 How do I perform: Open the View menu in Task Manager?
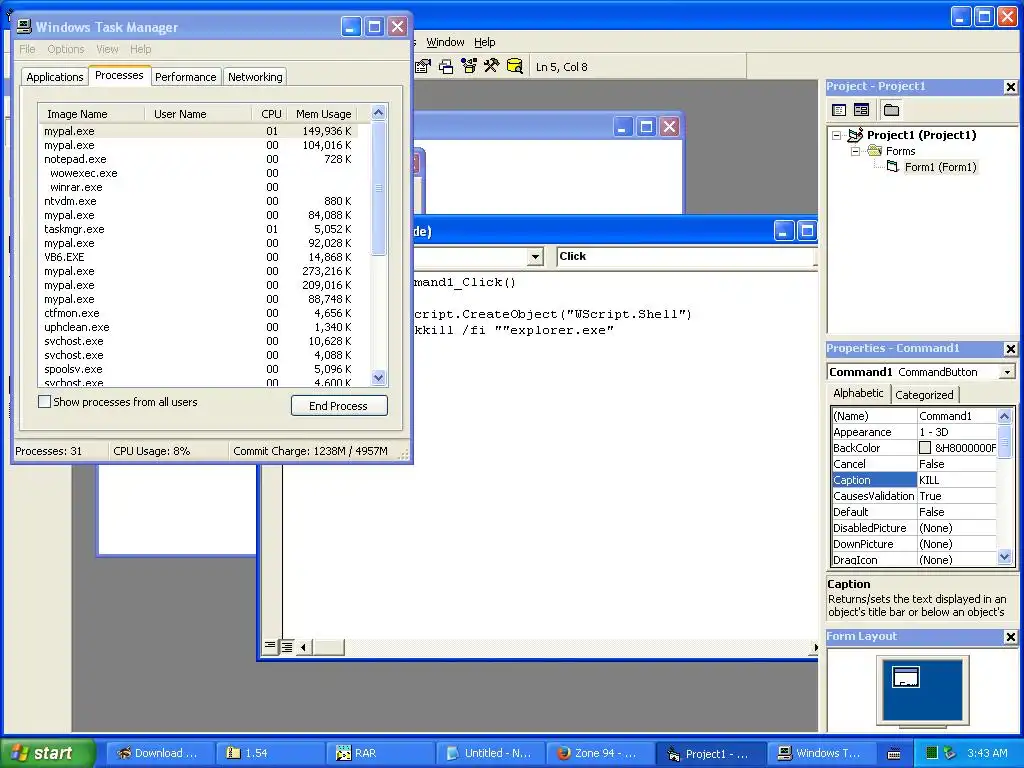107,49
